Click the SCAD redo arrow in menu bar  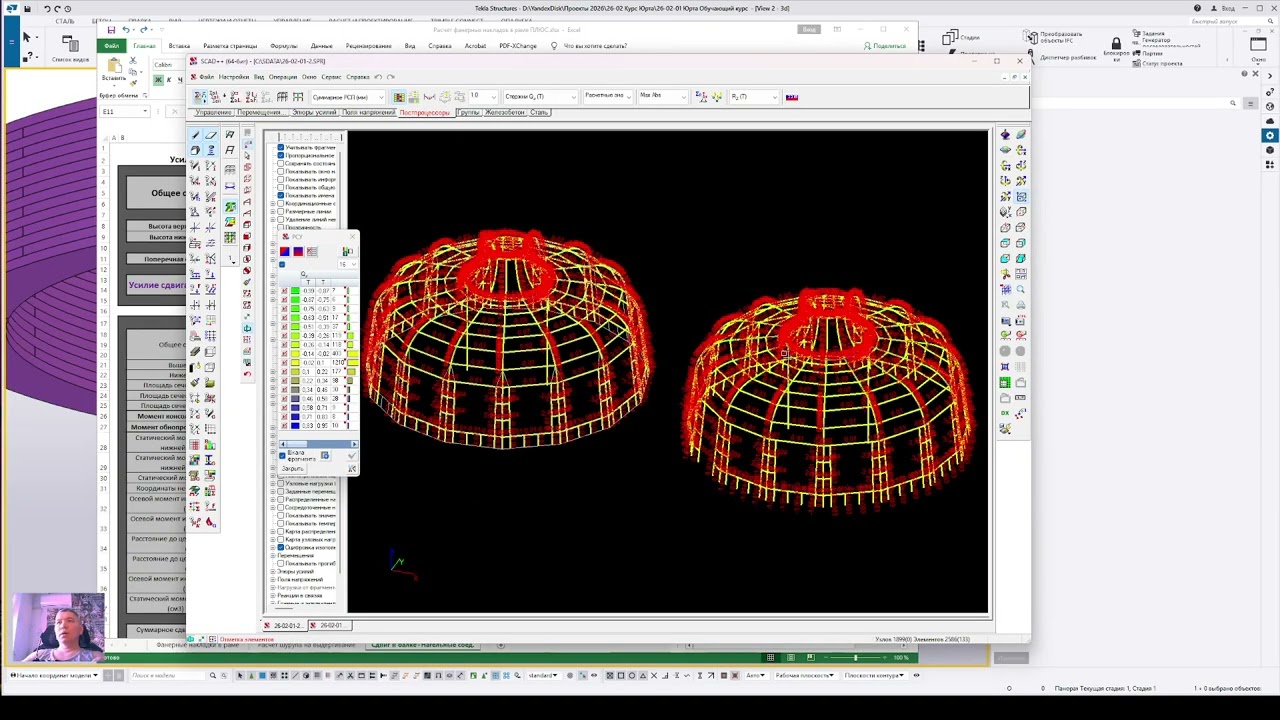coord(391,77)
